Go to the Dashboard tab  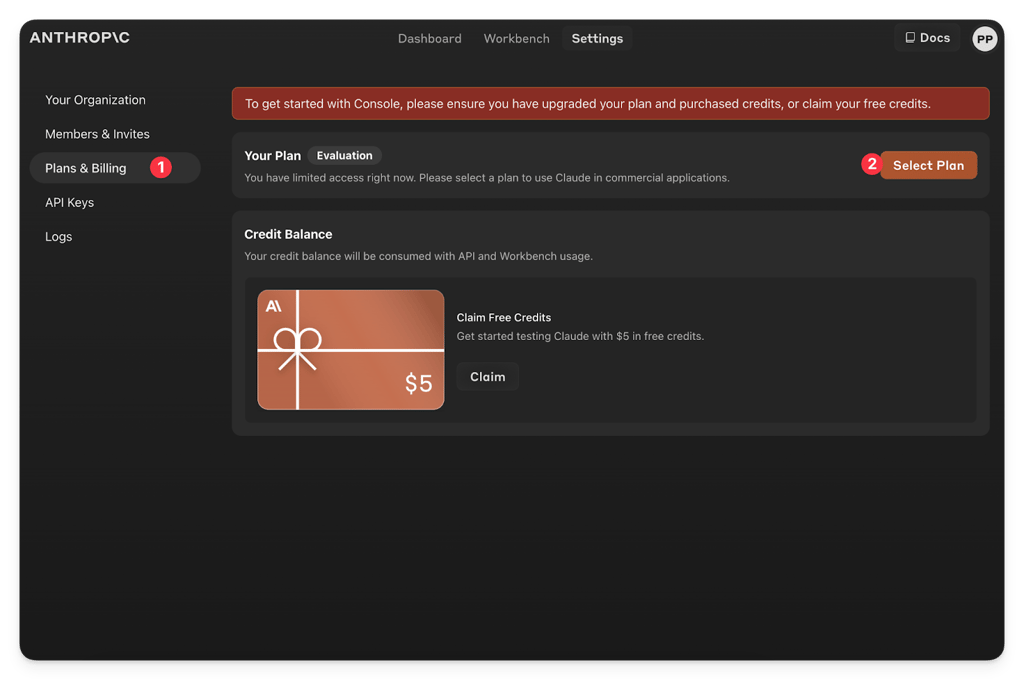(x=429, y=39)
